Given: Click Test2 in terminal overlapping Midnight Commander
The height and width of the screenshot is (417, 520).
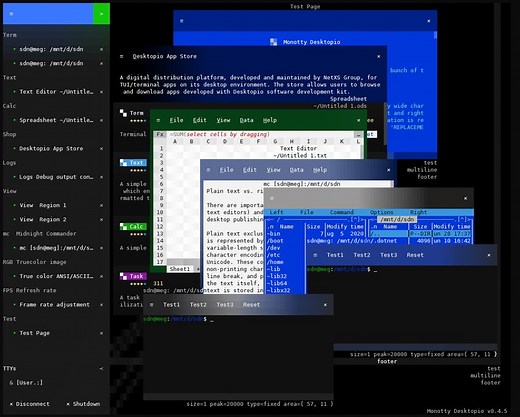Looking at the screenshot, I should [x=362, y=255].
